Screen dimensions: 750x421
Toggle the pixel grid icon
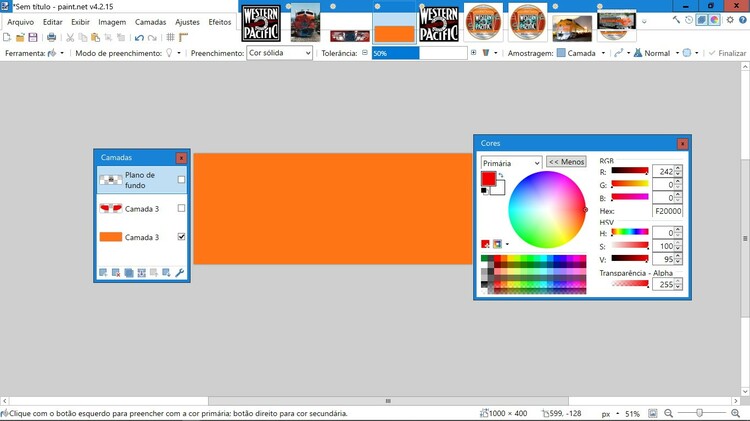pyautogui.click(x=170, y=37)
